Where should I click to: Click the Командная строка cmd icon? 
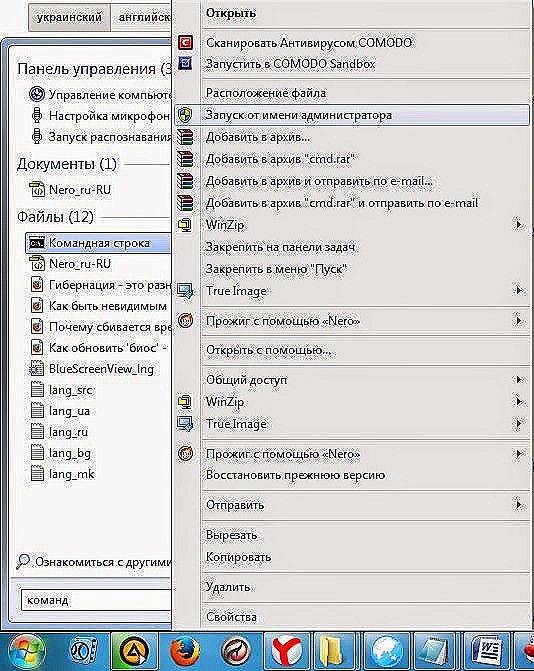click(37, 243)
